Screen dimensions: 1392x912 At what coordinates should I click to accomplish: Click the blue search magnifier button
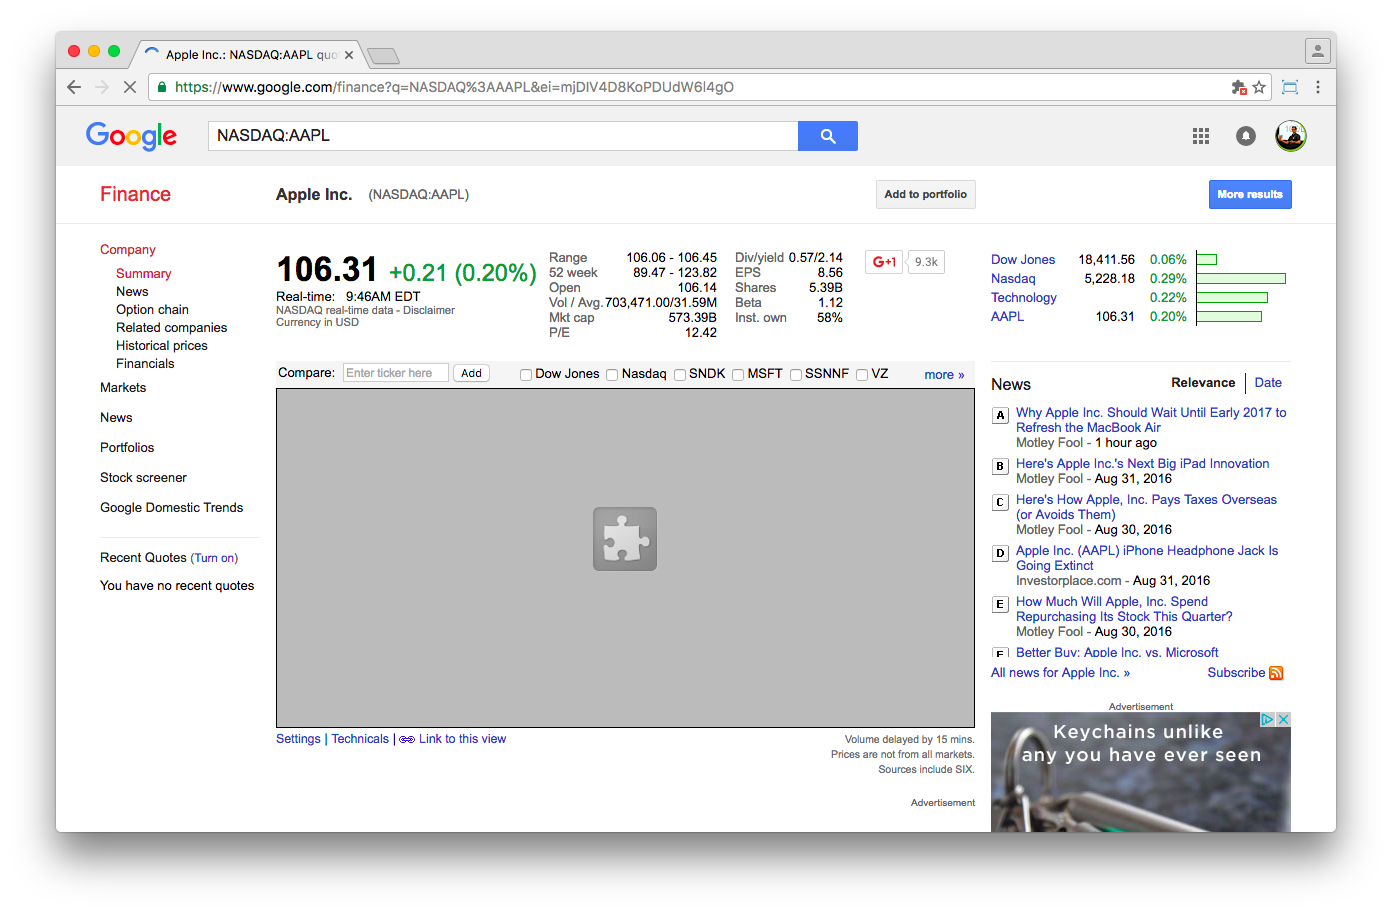point(828,136)
